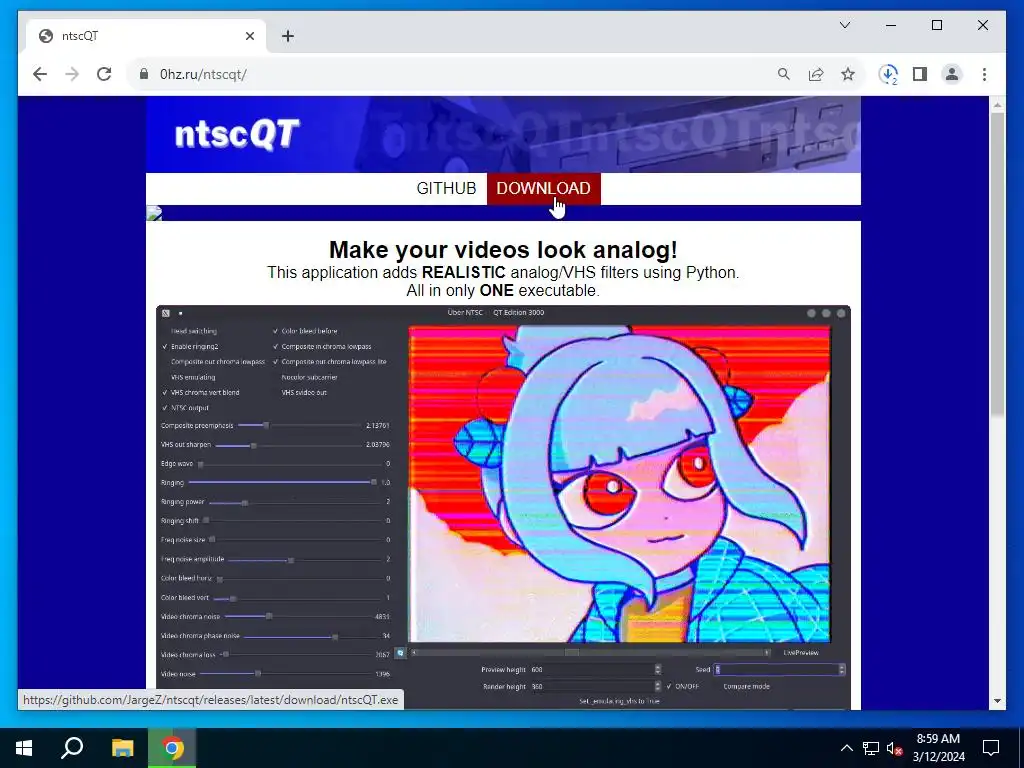The image size is (1024, 768).
Task: Show hidden system tray icons
Action: click(x=846, y=748)
